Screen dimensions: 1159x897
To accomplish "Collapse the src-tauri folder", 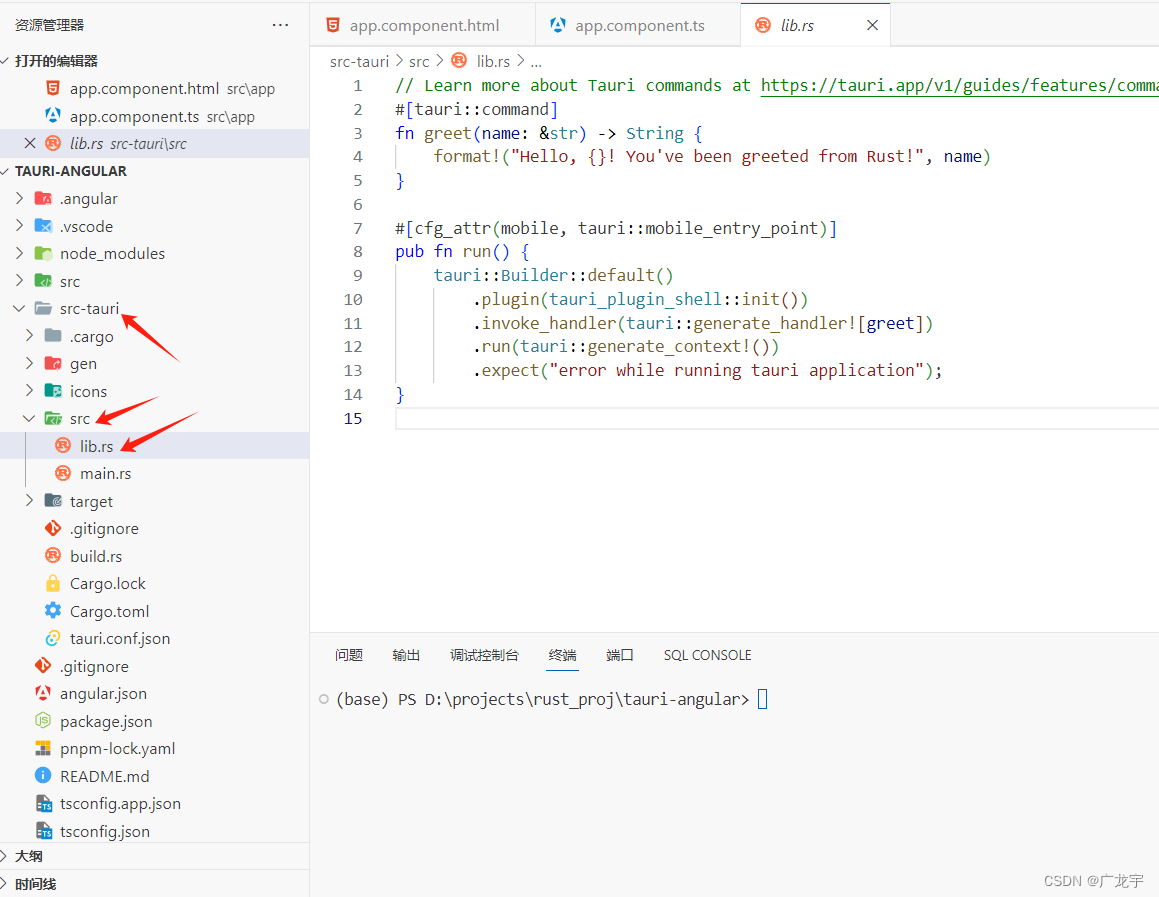I will 19,308.
